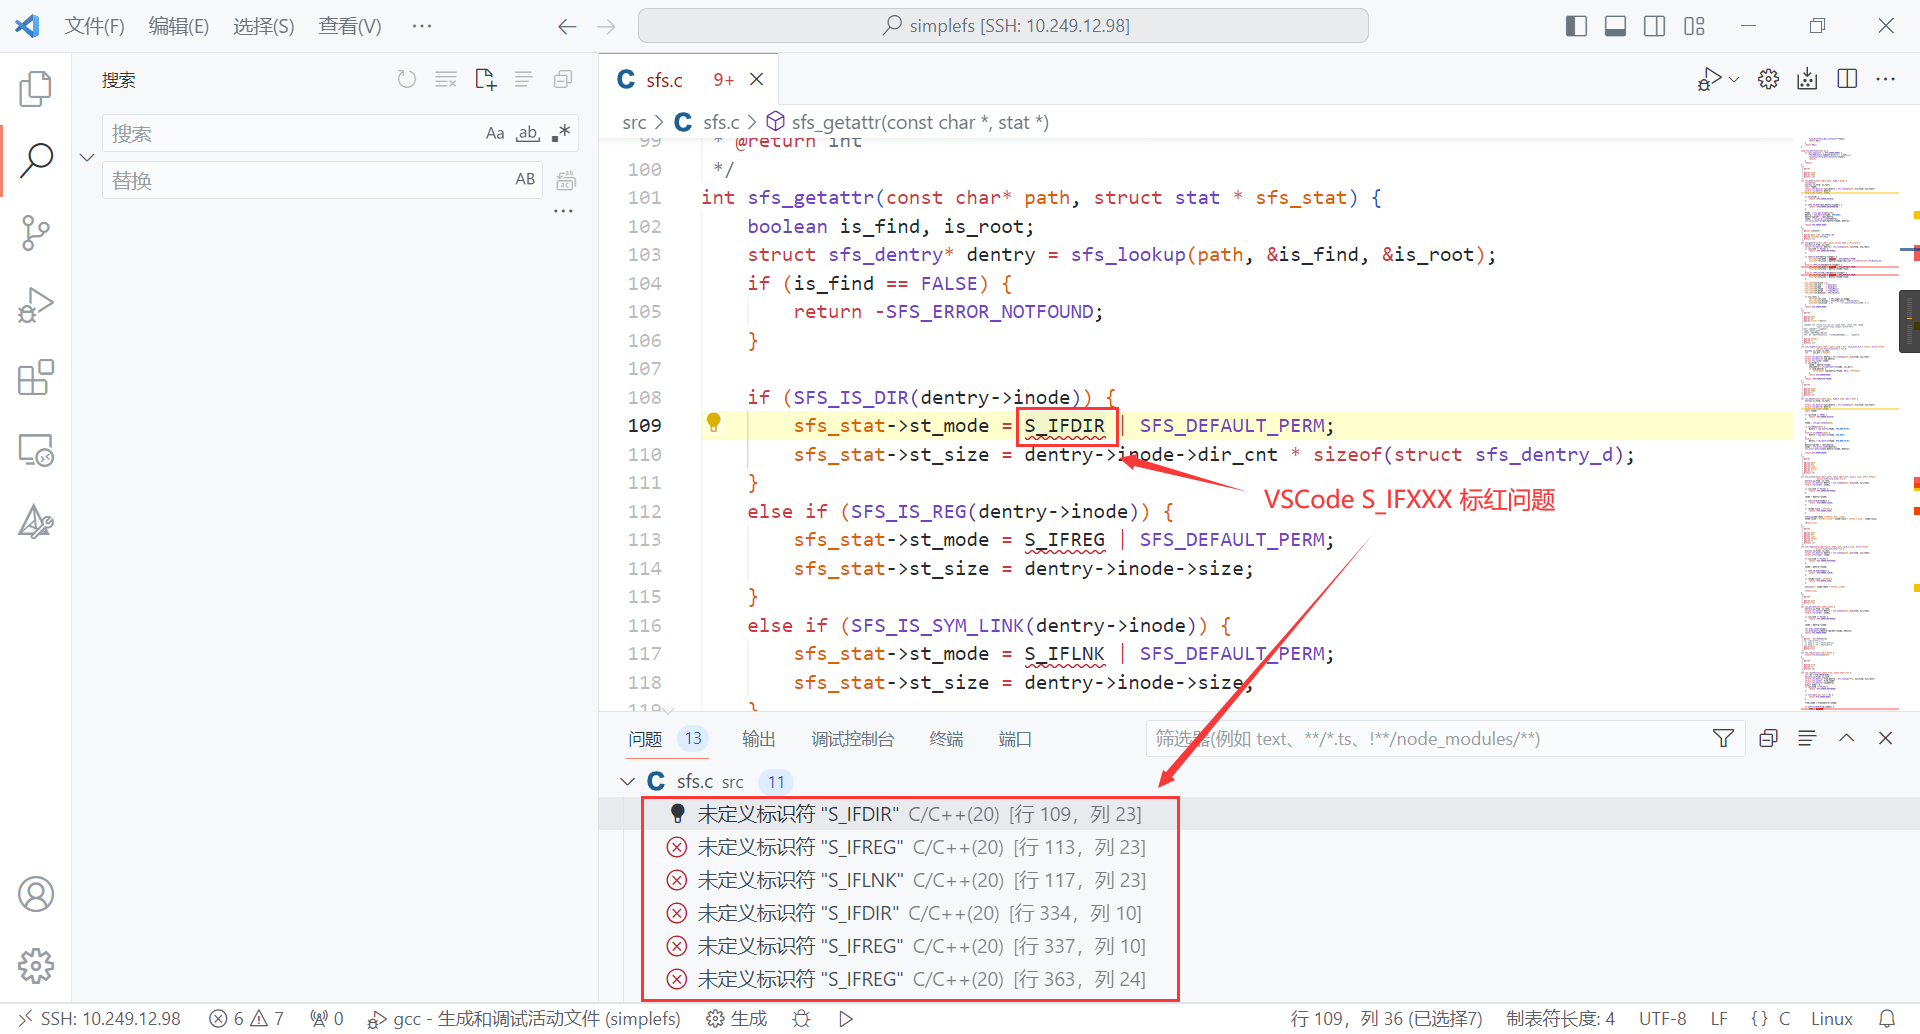Click the split editor right icon
1920x1034 pixels.
click(1847, 79)
